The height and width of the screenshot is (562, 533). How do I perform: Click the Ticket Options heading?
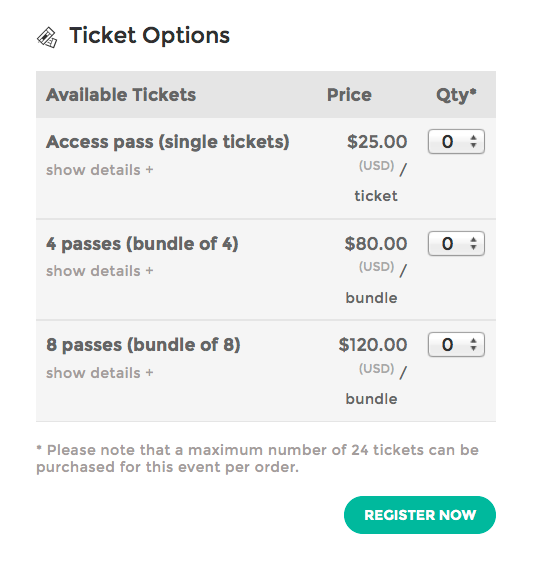[x=149, y=36]
